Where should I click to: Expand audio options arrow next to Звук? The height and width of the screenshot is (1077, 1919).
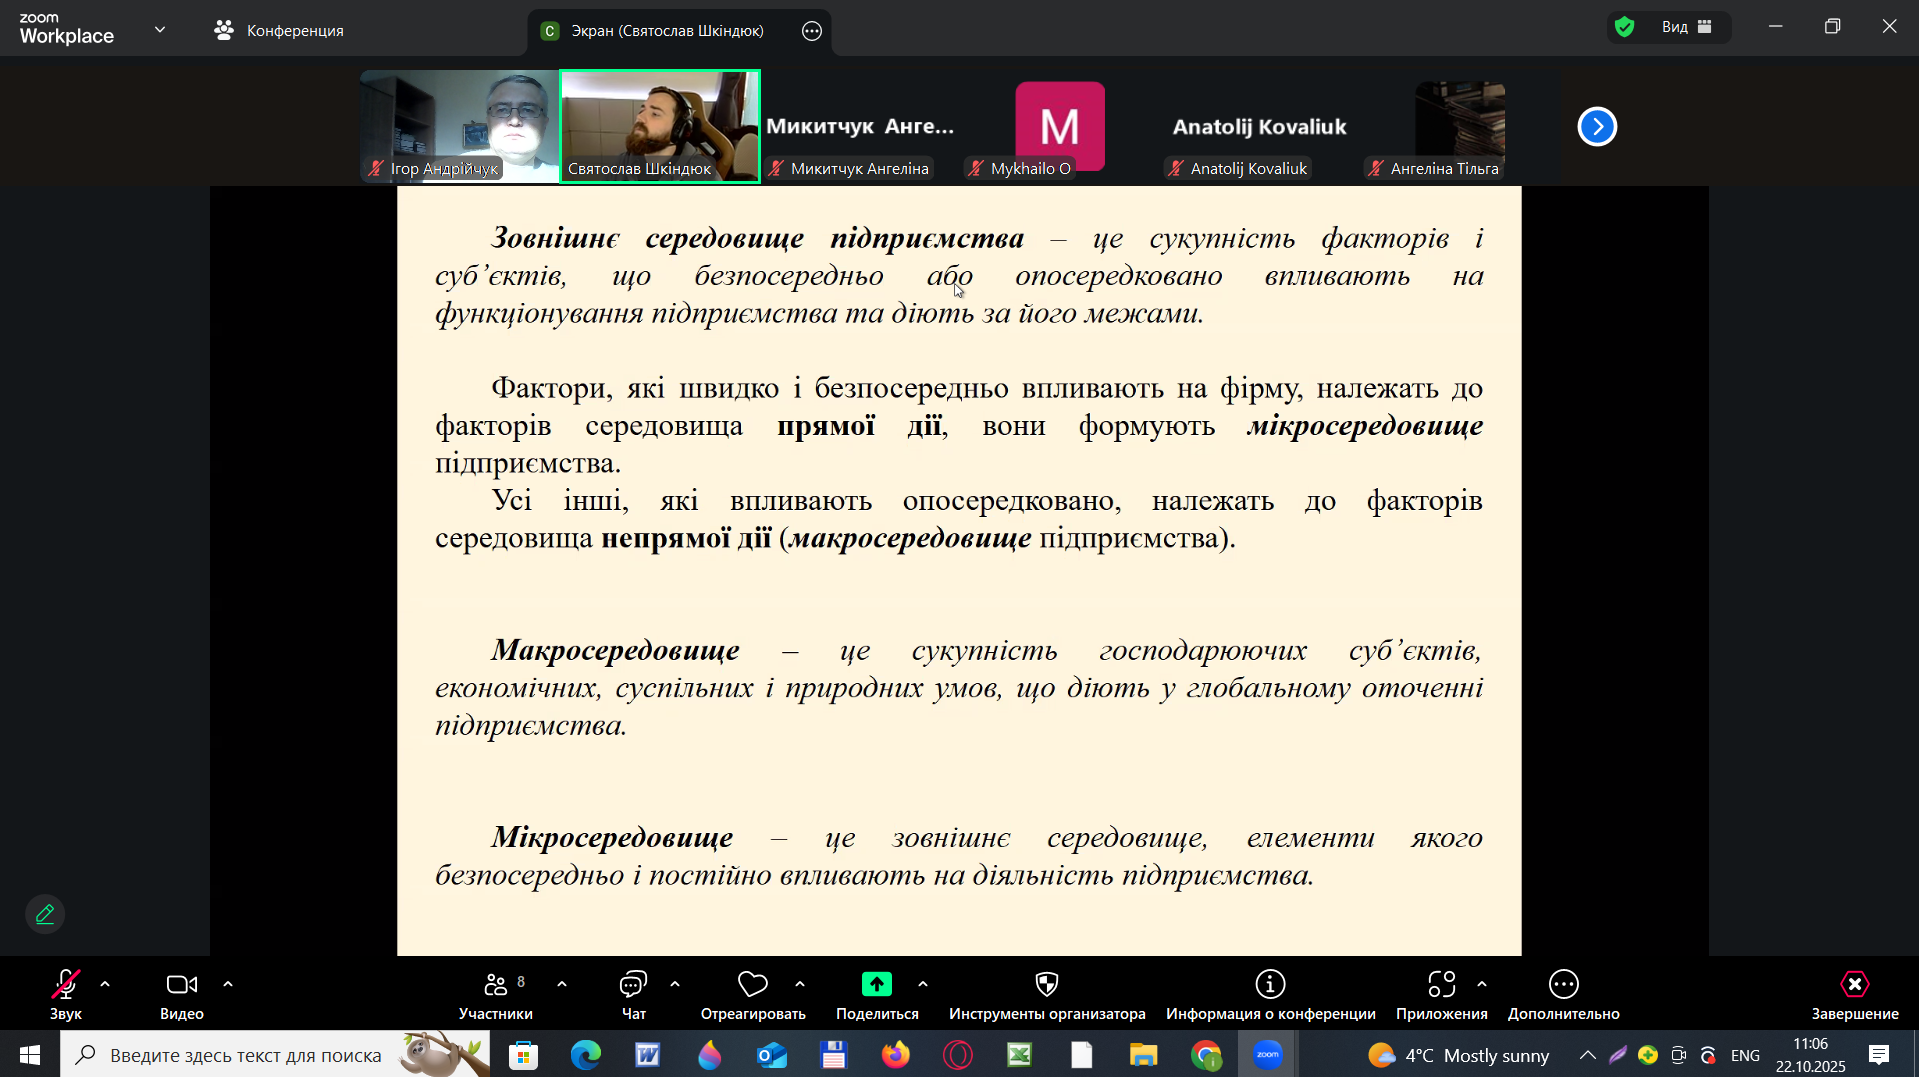point(105,985)
